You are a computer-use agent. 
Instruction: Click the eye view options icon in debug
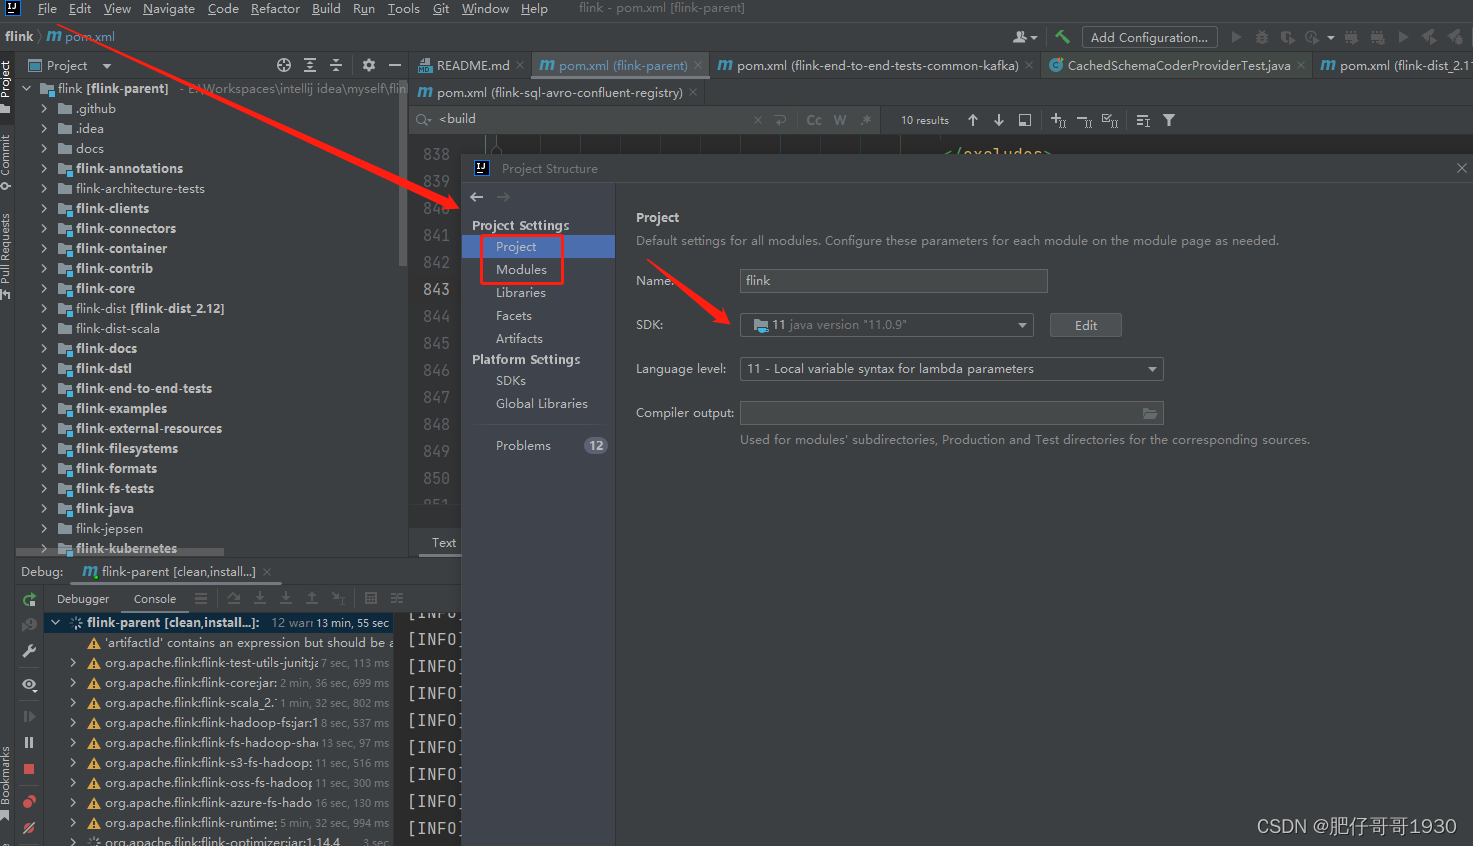(29, 685)
